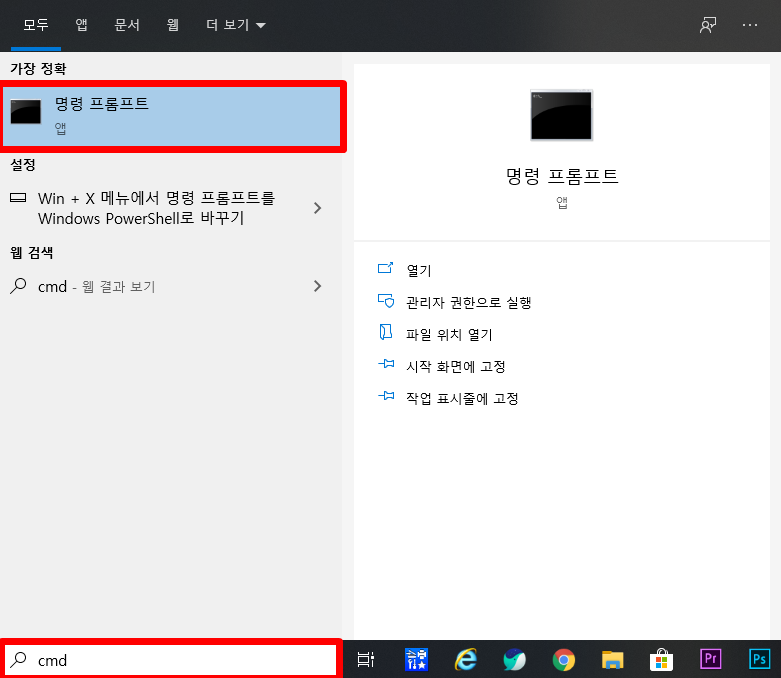Screen dimensions: 781x678
Task: Expand the 더 보기 dropdown
Action: (x=236, y=25)
